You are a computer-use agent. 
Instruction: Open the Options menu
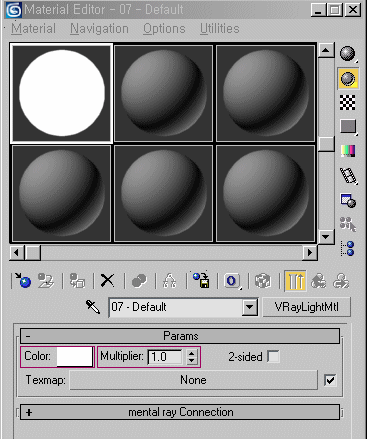[x=164, y=29]
